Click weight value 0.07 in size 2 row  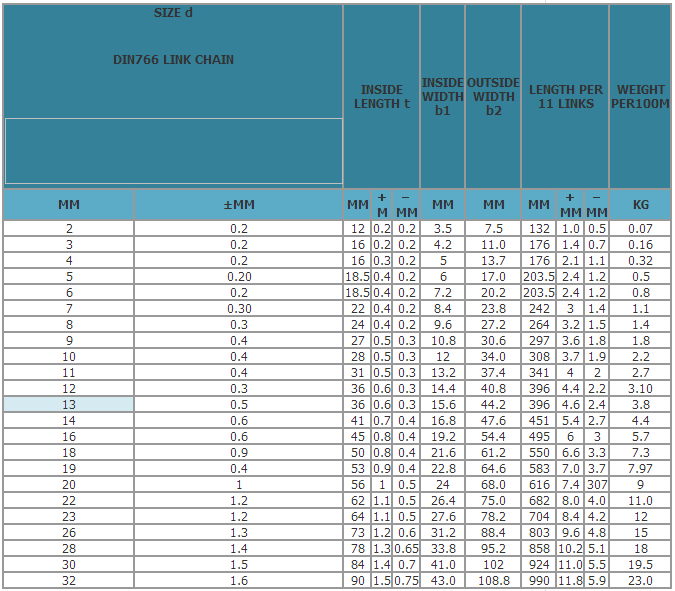coord(640,229)
